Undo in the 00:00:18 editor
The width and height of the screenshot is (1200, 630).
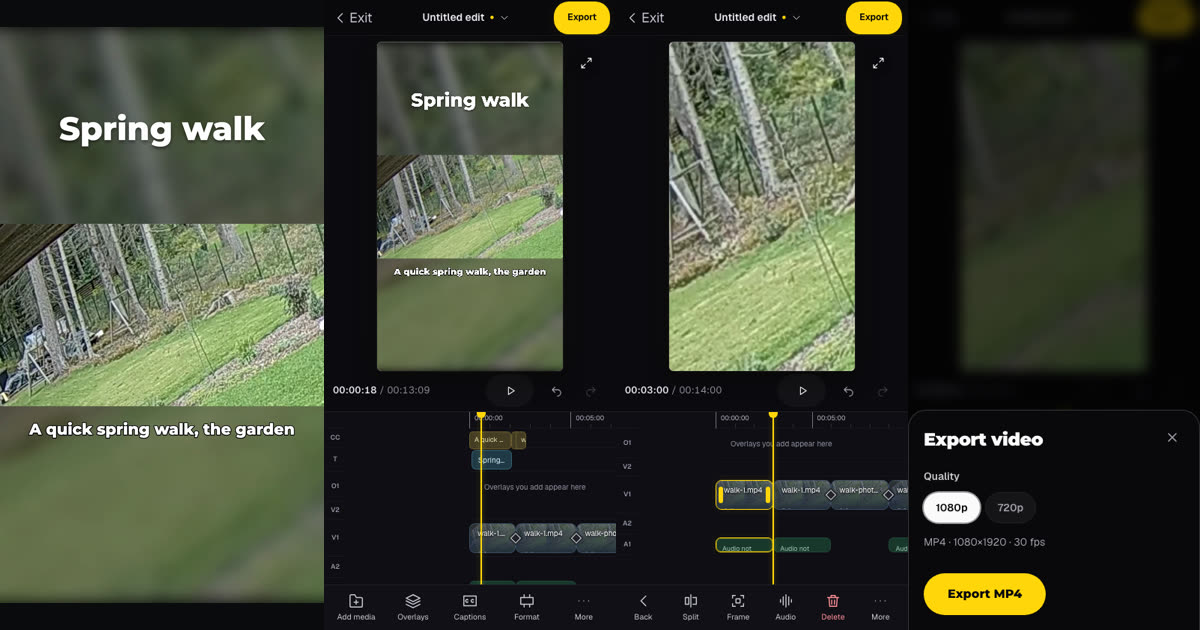pos(557,391)
